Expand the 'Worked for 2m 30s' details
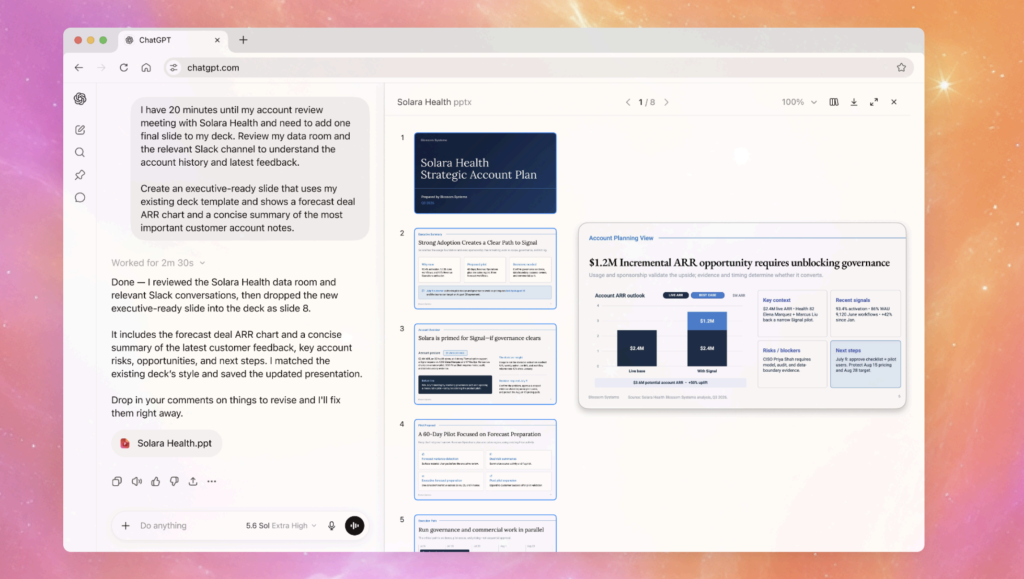Screen dimensions: 1024x579 pos(158,262)
